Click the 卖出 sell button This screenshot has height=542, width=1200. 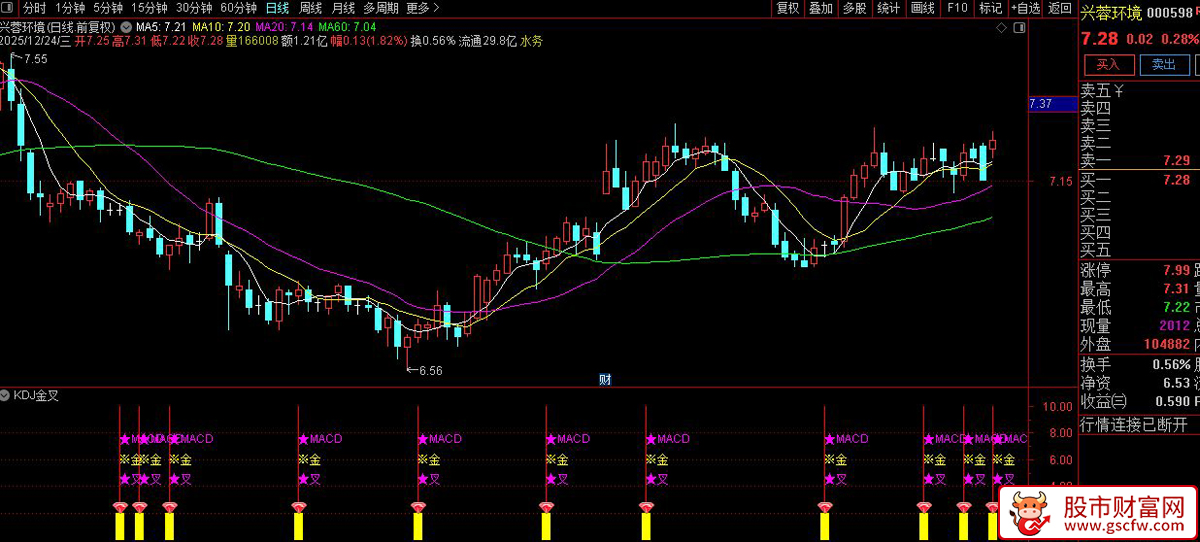click(1164, 64)
